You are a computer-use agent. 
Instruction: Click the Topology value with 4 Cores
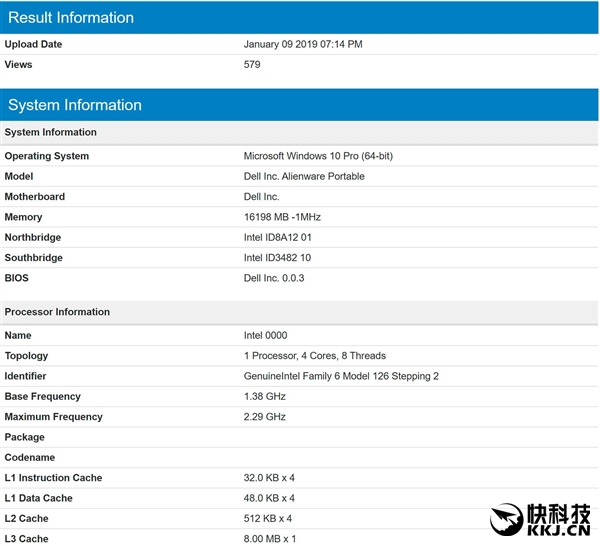(x=314, y=356)
